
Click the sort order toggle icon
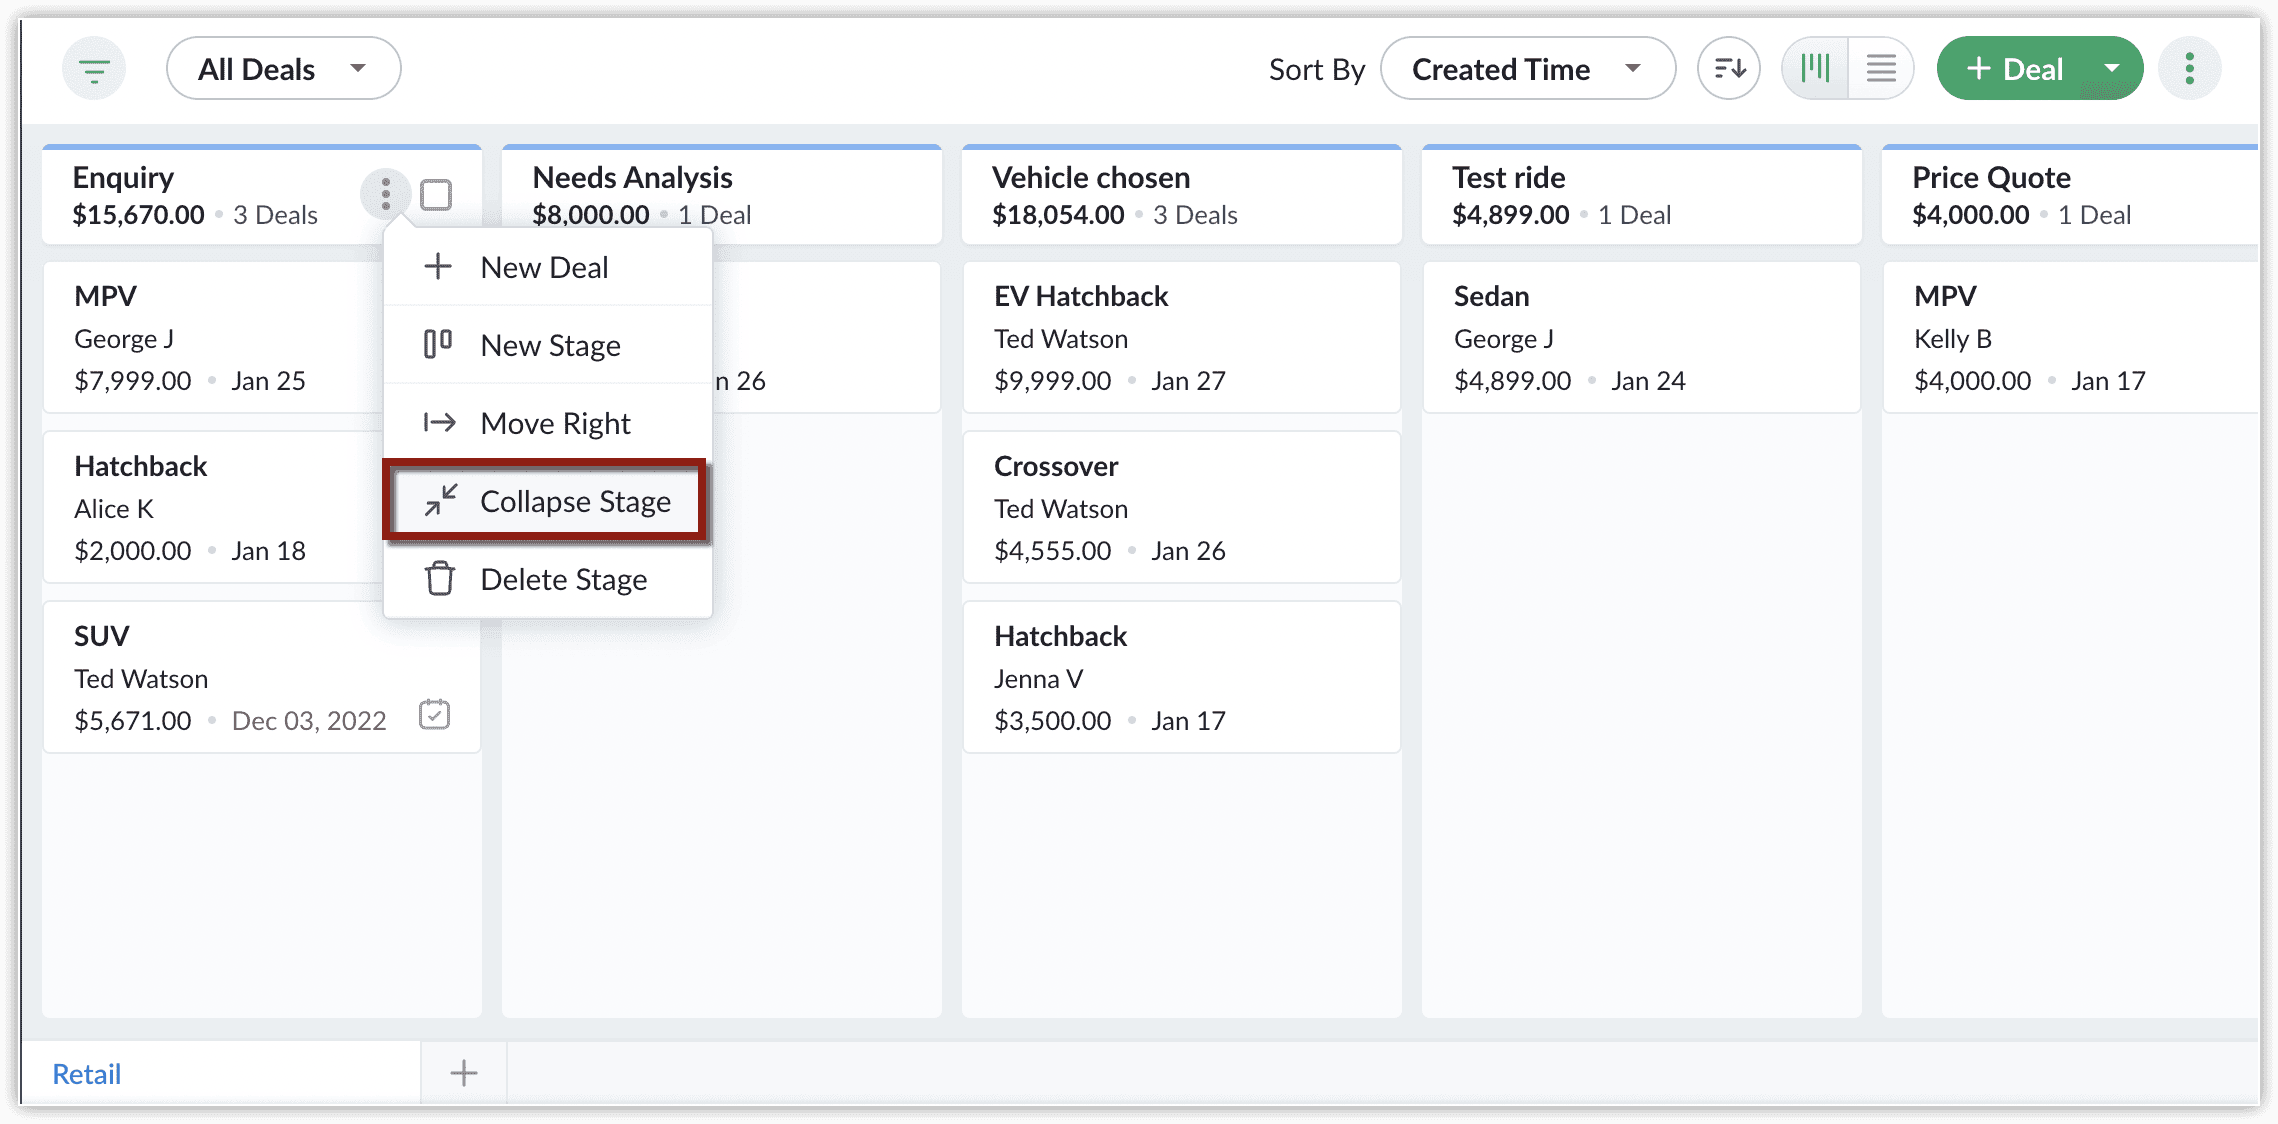tap(1728, 69)
